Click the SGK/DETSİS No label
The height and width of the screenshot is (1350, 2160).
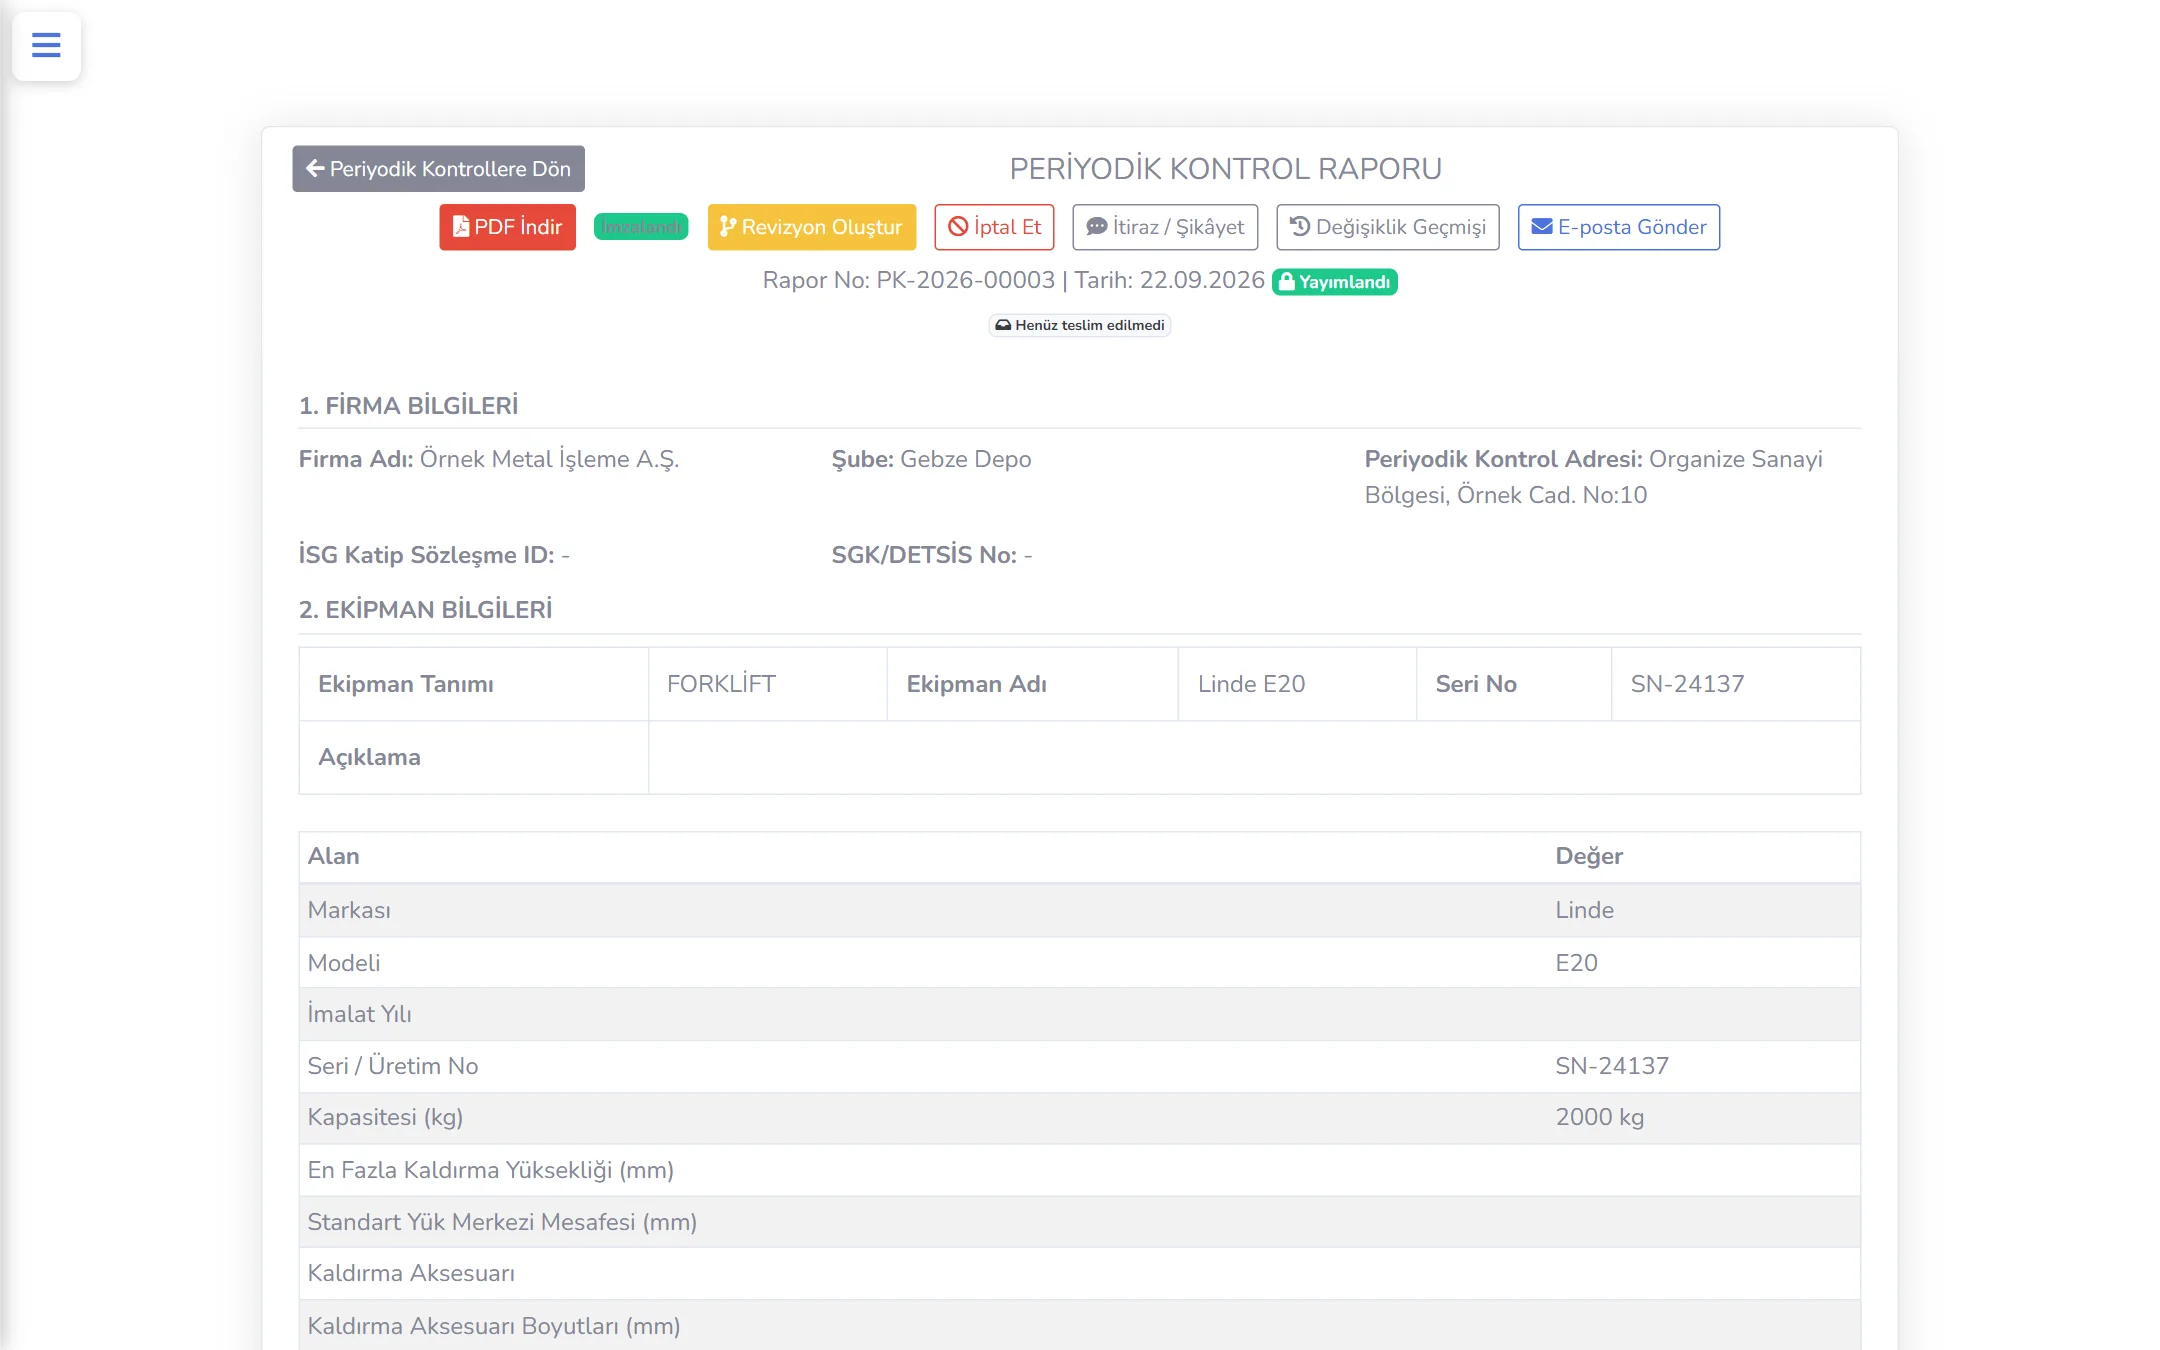click(x=924, y=555)
